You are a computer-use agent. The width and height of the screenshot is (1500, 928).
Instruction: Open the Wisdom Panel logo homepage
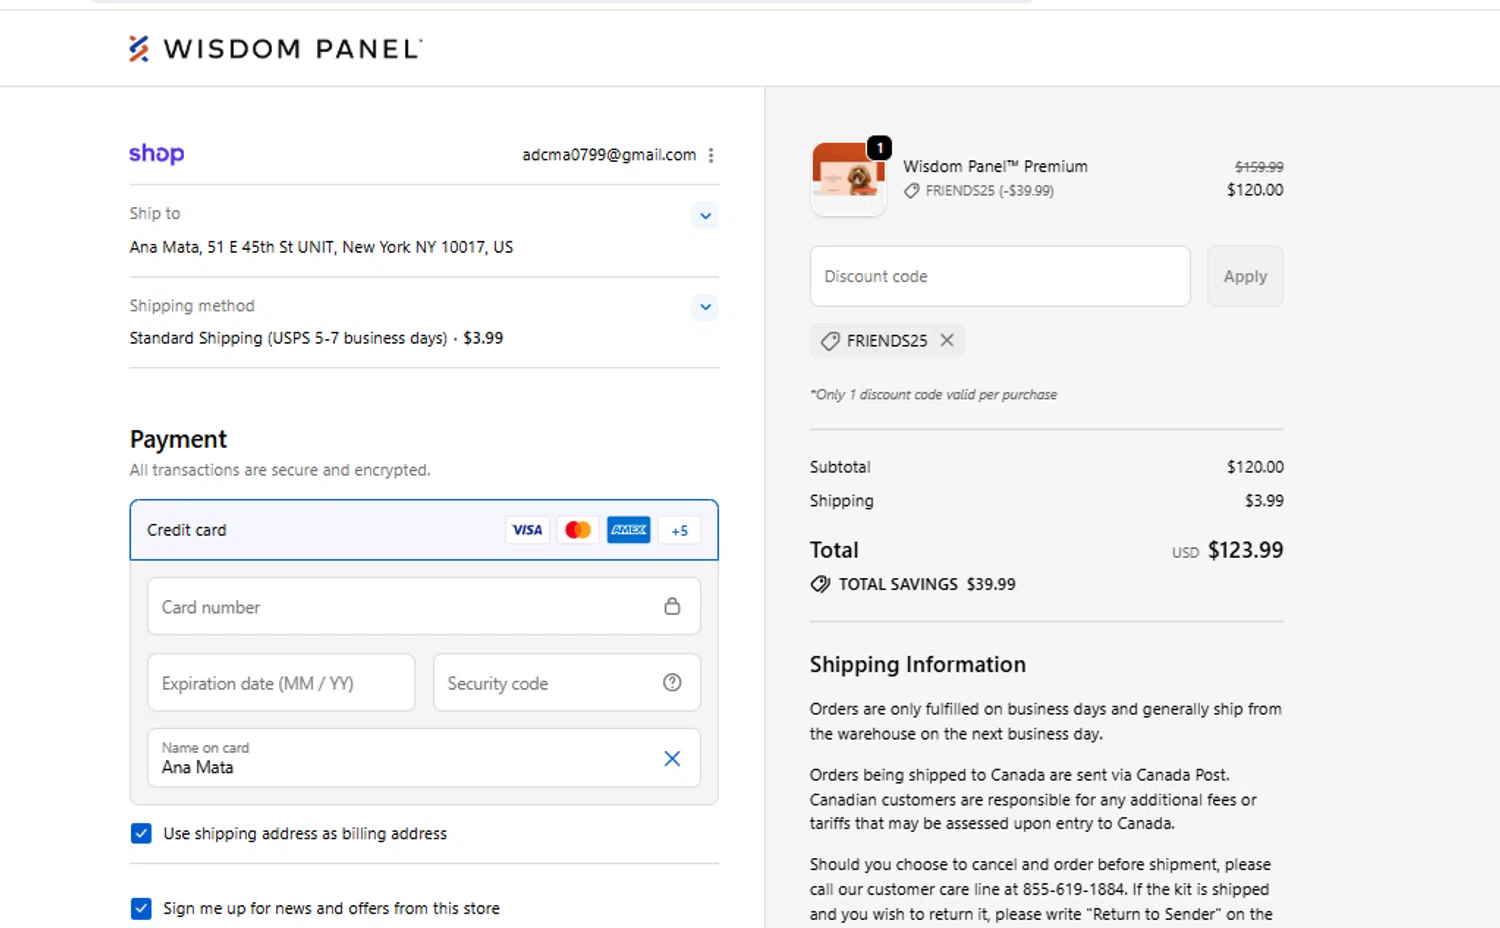pos(275,48)
